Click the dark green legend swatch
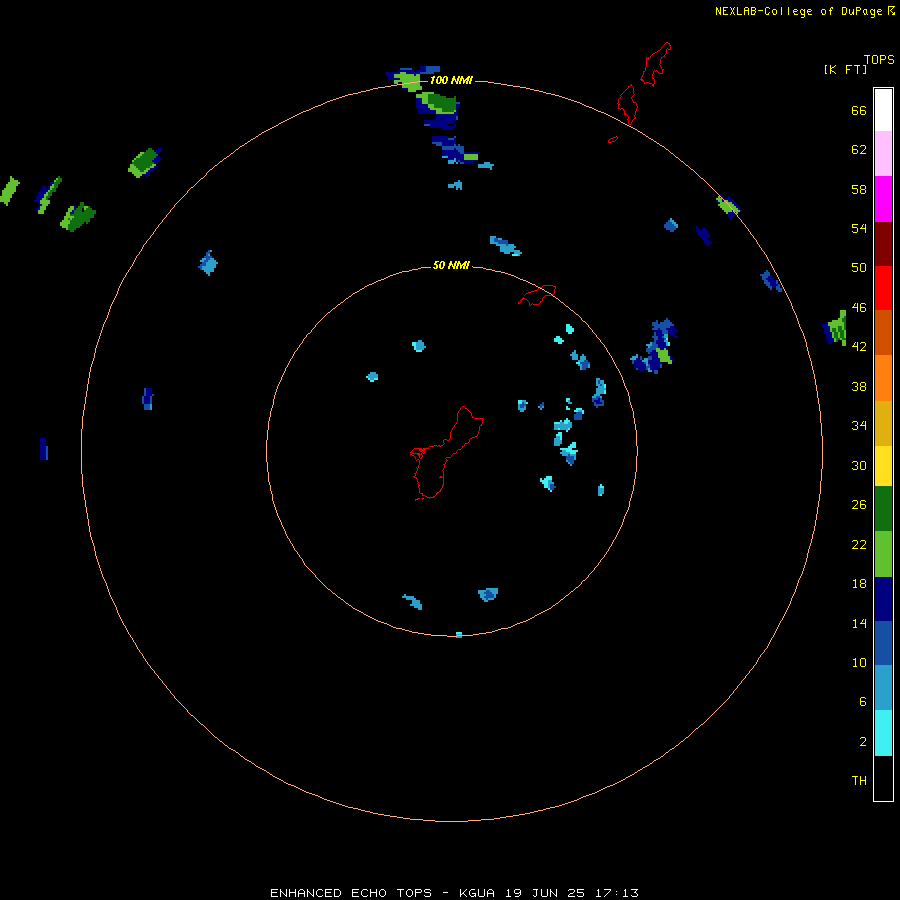 [x=883, y=509]
